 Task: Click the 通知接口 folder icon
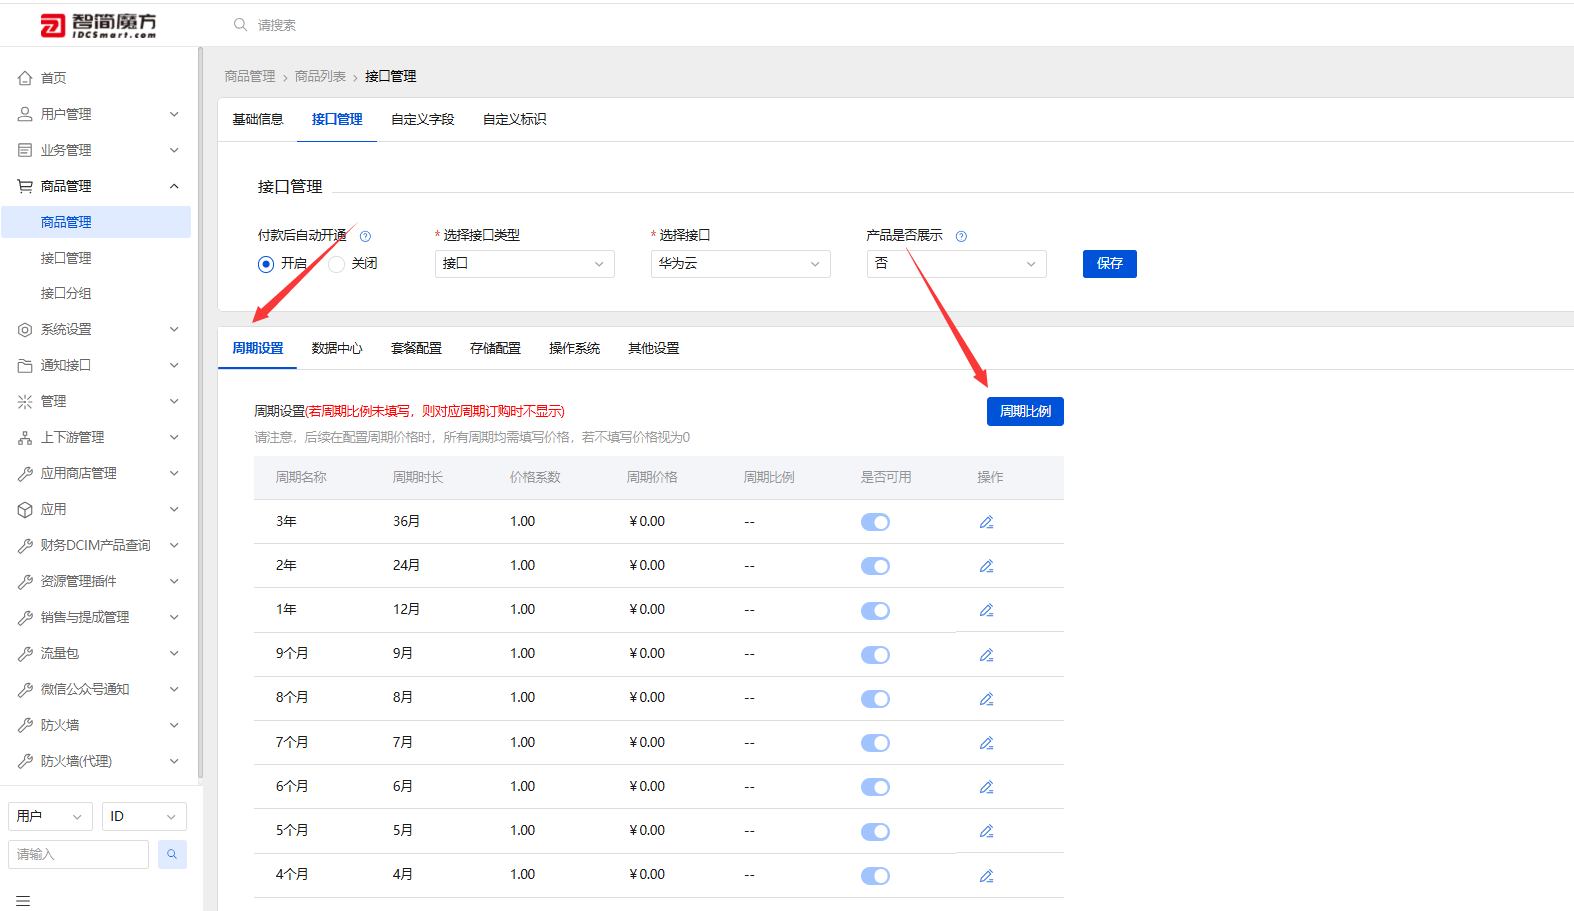click(x=25, y=366)
